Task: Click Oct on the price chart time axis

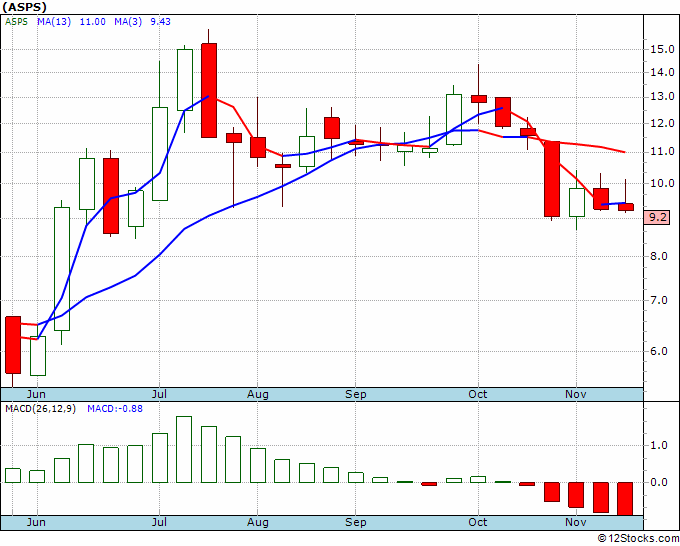Action: [x=478, y=394]
